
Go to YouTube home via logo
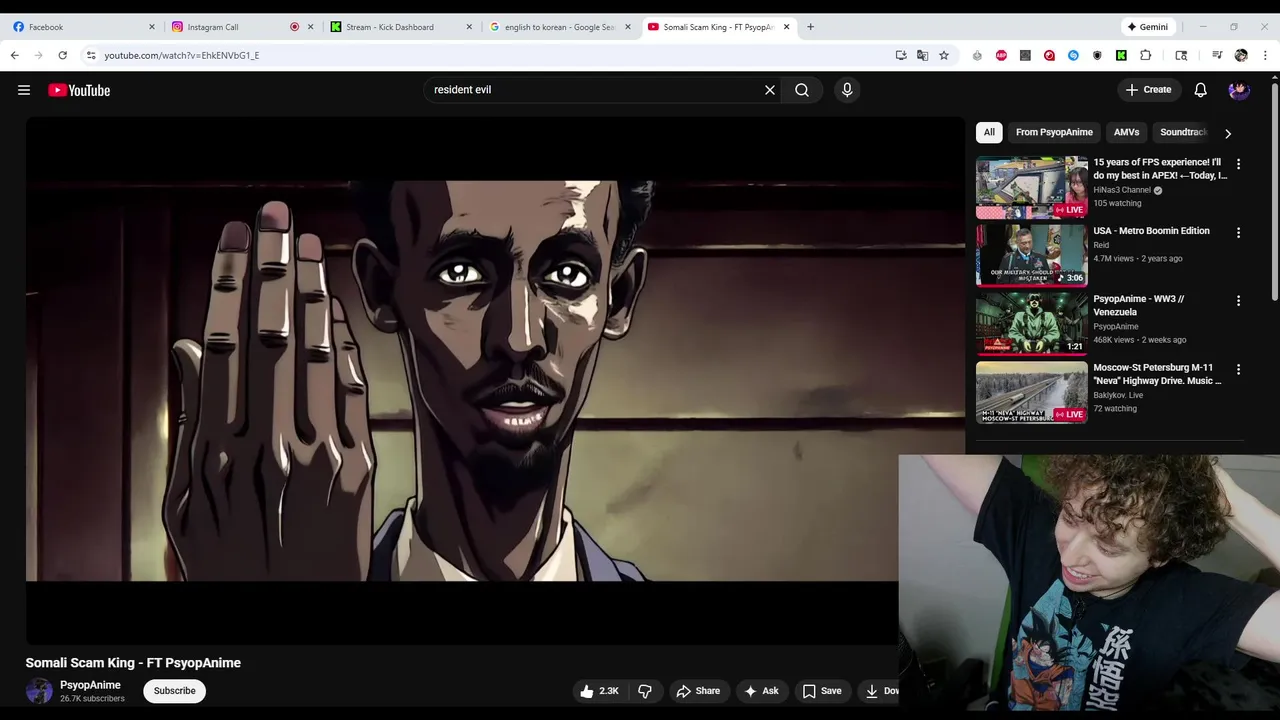point(79,90)
